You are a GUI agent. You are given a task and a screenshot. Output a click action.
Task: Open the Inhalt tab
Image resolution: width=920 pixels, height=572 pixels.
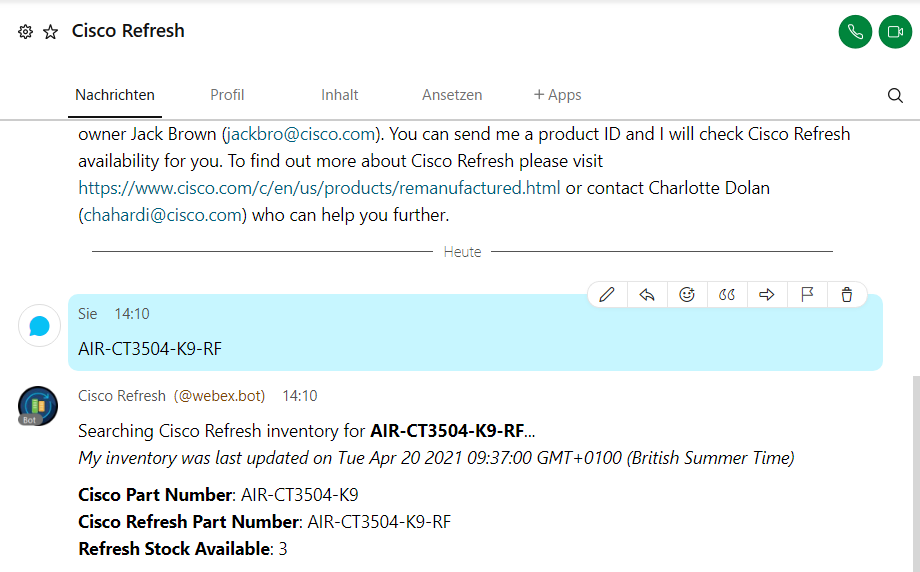tap(340, 95)
